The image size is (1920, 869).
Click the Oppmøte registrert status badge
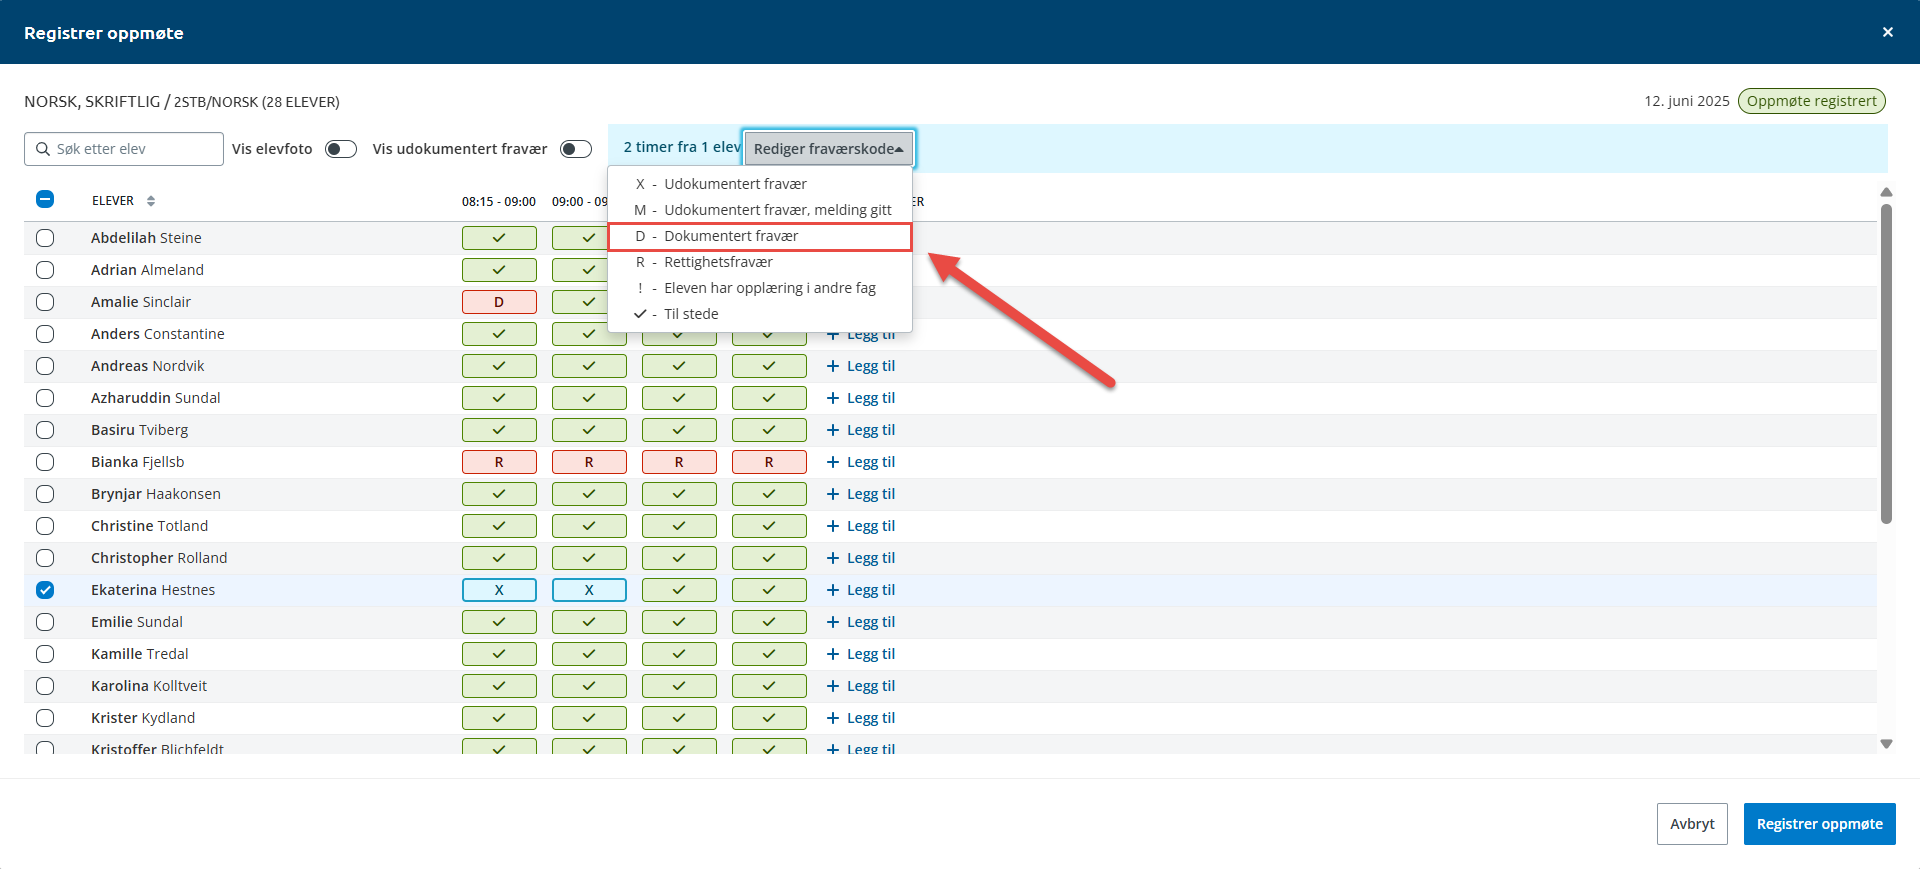pyautogui.click(x=1811, y=101)
